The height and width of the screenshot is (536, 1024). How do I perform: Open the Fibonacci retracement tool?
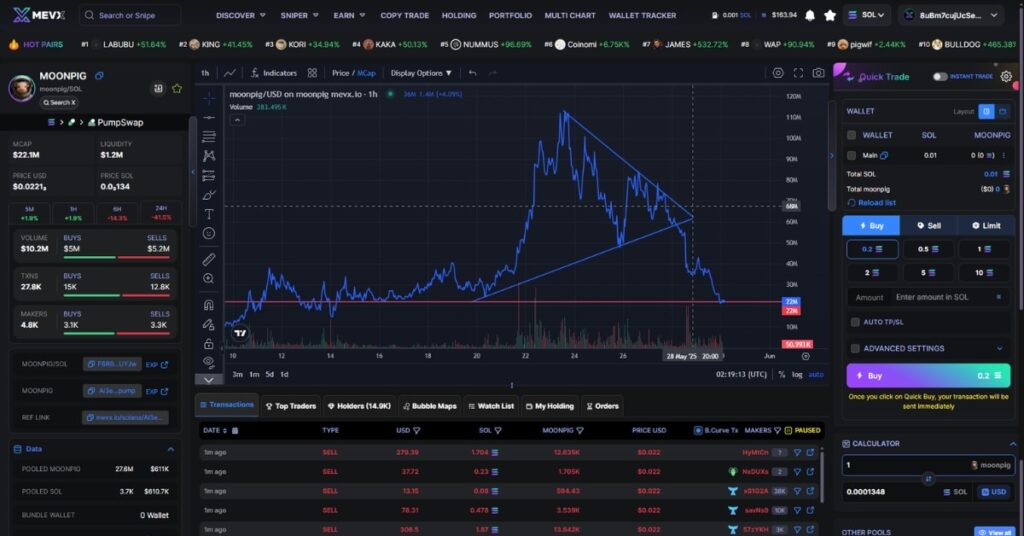(209, 136)
